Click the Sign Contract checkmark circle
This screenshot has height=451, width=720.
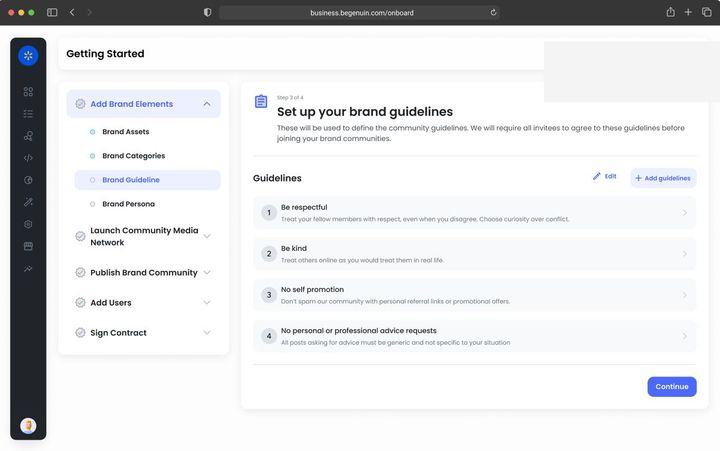pyautogui.click(x=80, y=333)
